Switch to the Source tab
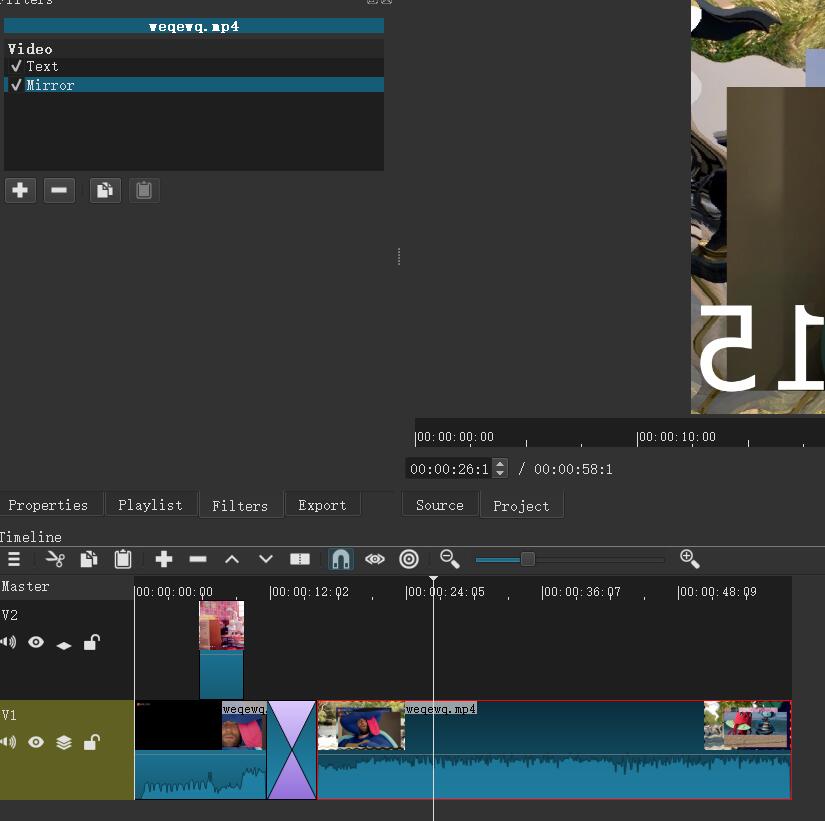This screenshot has height=821, width=825. click(x=440, y=505)
